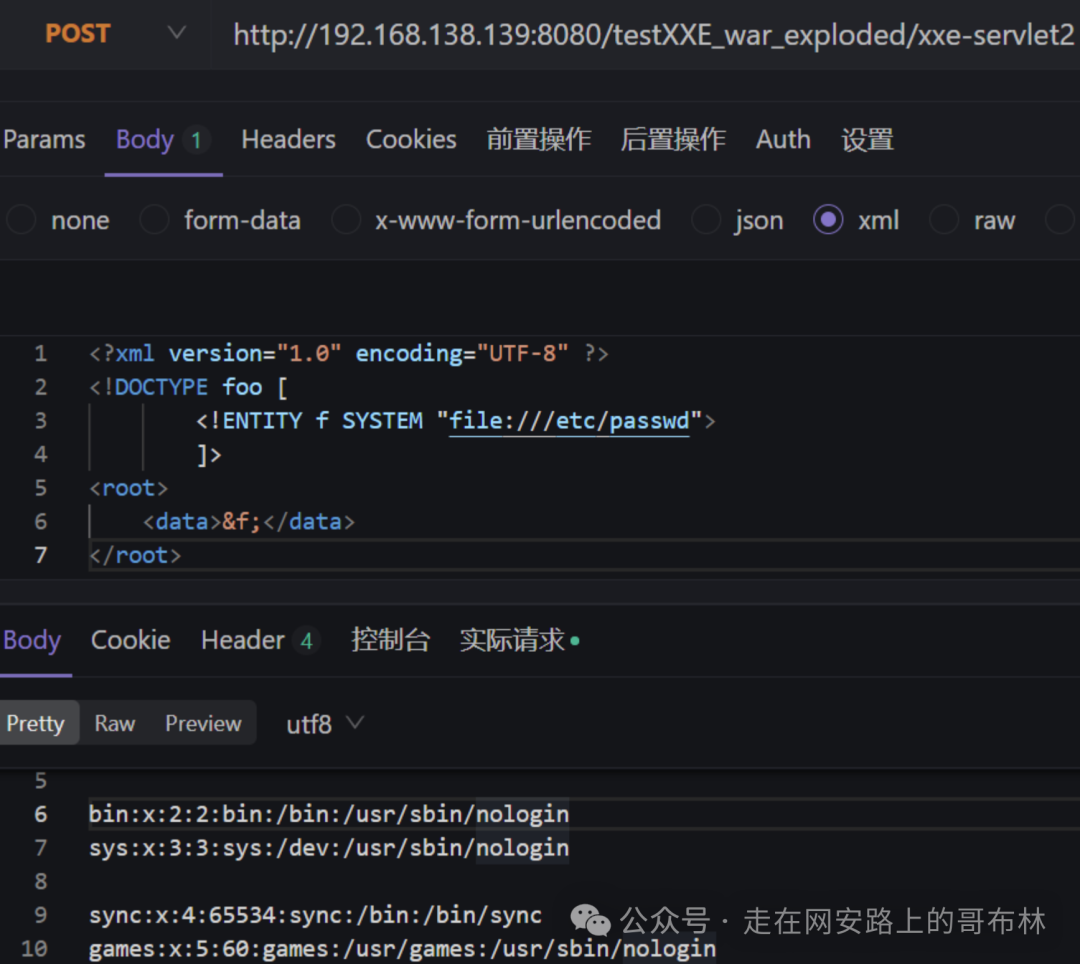Switch response view to Raw
Screen dimensions: 1080x964
[114, 723]
